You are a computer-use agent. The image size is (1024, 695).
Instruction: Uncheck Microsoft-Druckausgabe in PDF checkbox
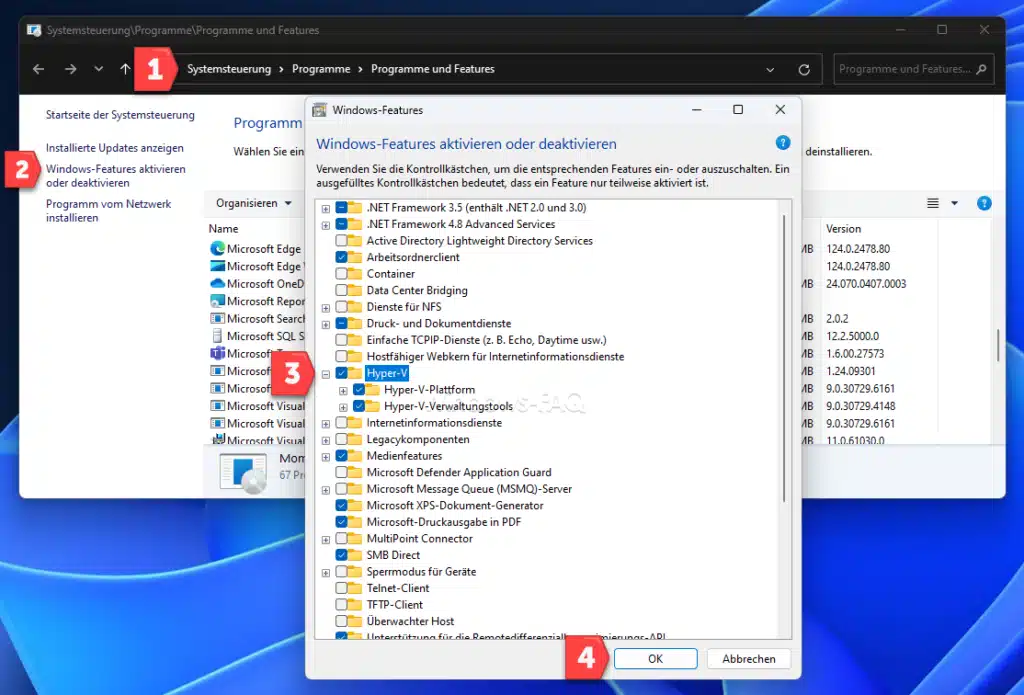[341, 522]
